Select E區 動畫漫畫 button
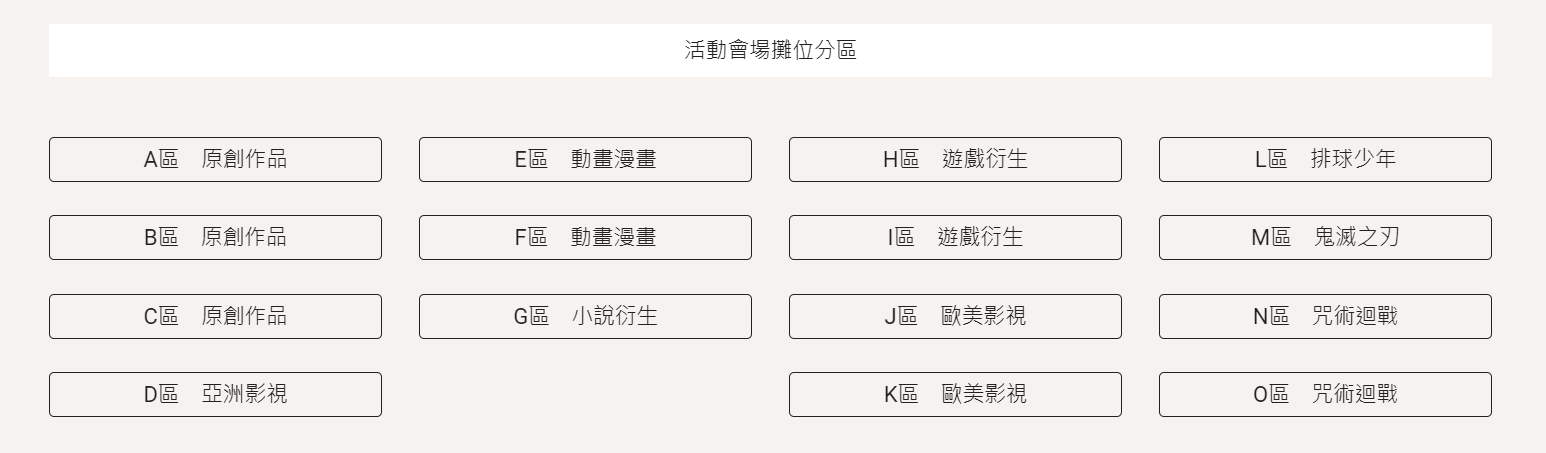The height and width of the screenshot is (453, 1546). point(585,159)
